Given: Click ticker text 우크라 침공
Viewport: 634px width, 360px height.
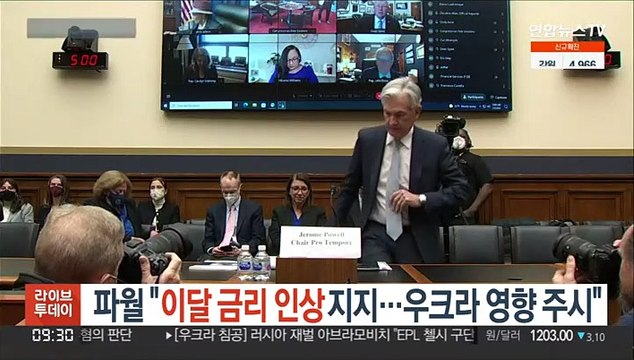Looking at the screenshot, I should click(x=211, y=336).
